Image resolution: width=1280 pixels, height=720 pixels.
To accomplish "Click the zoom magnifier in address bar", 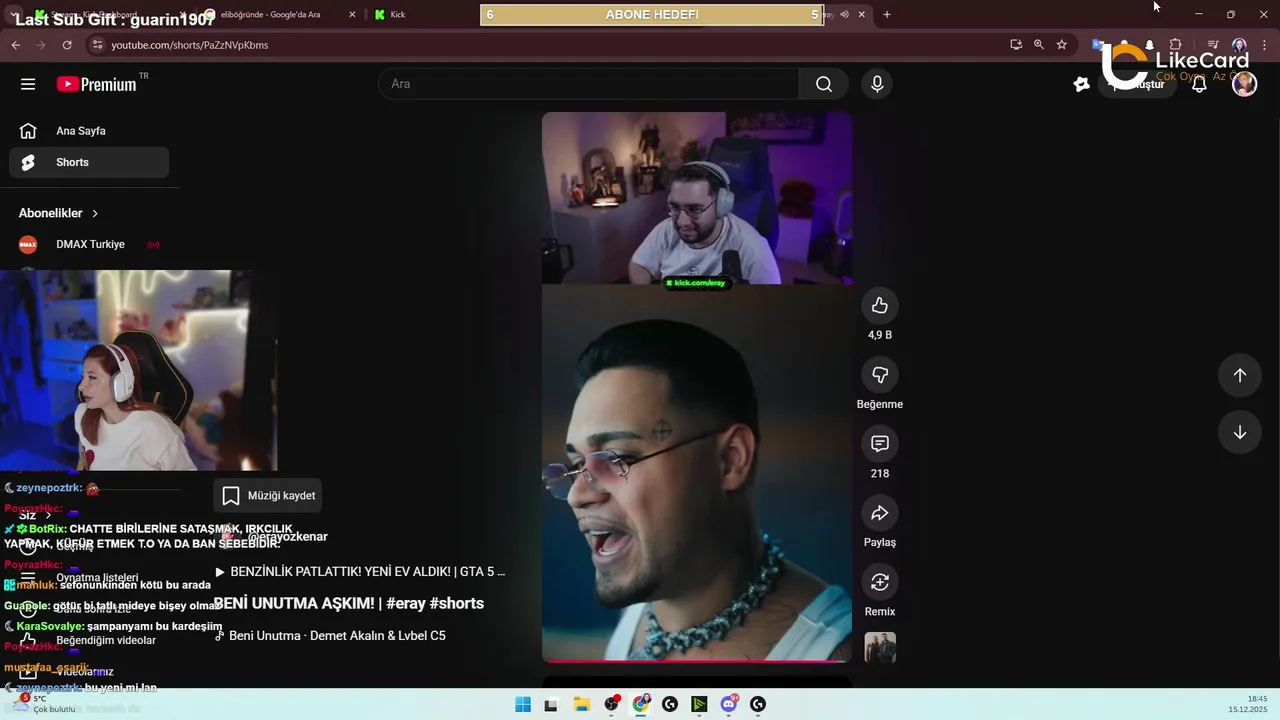I will pyautogui.click(x=1038, y=45).
